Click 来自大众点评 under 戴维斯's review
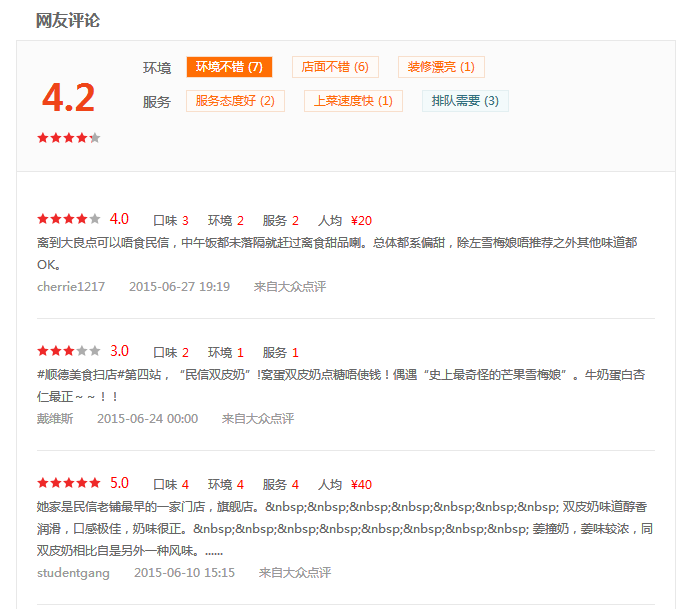This screenshot has width=689, height=609. tap(258, 418)
